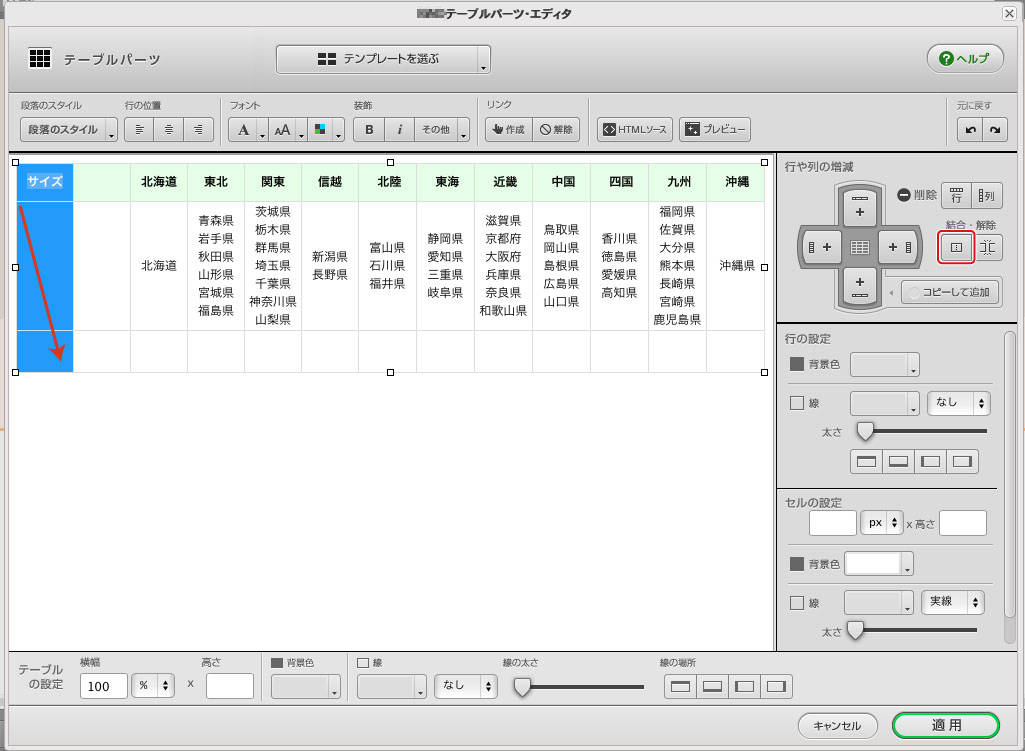
Task: Toggle italic with the i button
Action: 399,129
